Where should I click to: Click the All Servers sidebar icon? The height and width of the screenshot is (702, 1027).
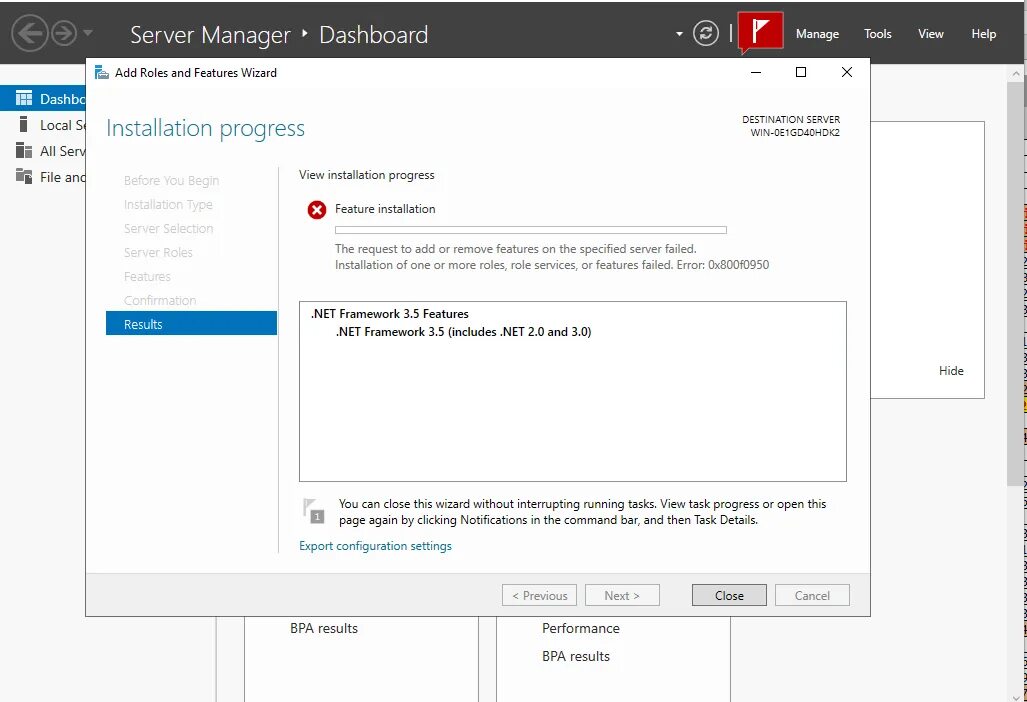click(24, 151)
